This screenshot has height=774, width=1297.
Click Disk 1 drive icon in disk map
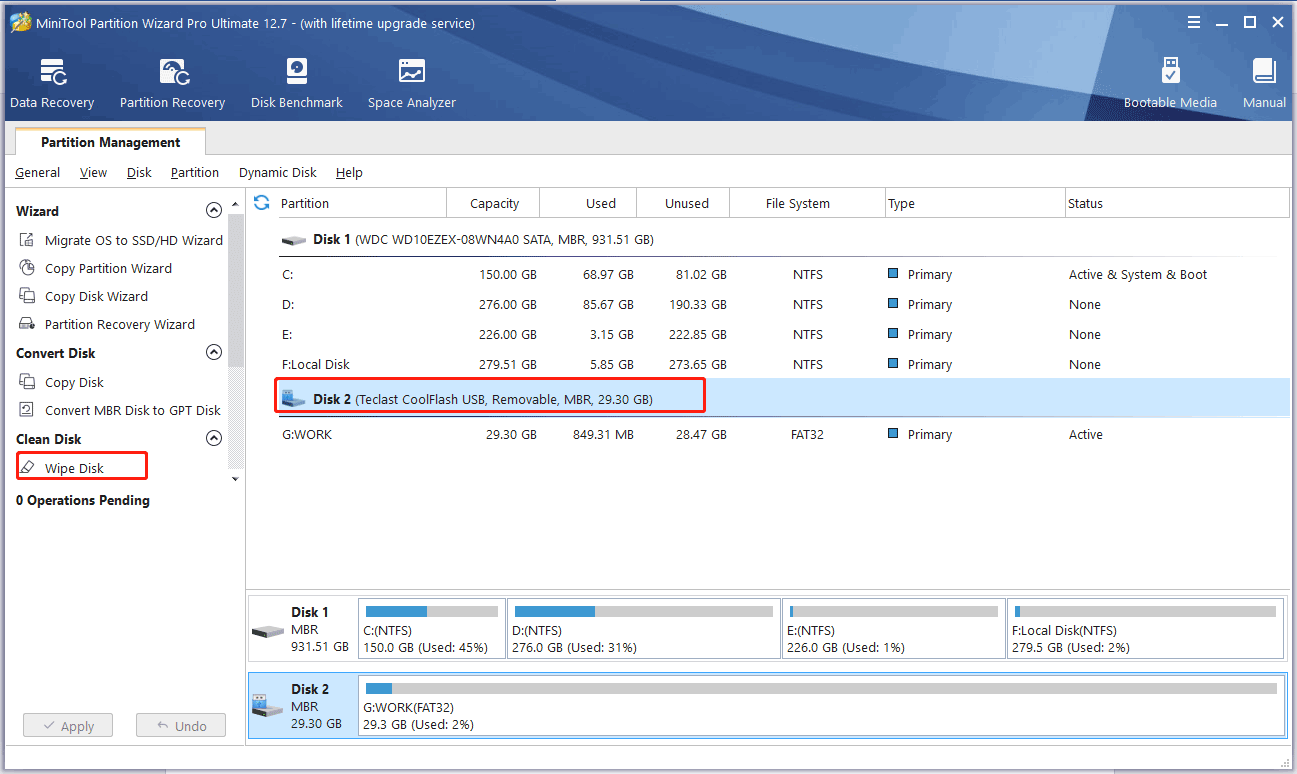[268, 631]
